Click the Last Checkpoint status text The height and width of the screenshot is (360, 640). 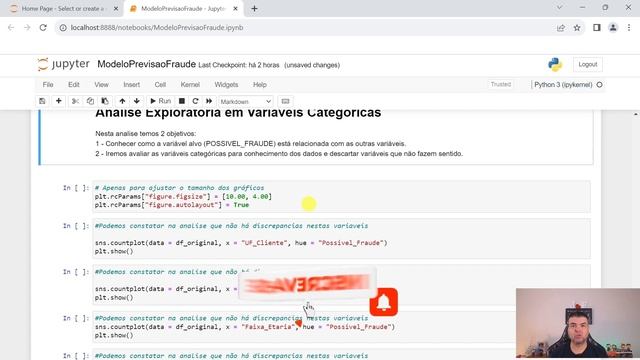click(x=239, y=65)
